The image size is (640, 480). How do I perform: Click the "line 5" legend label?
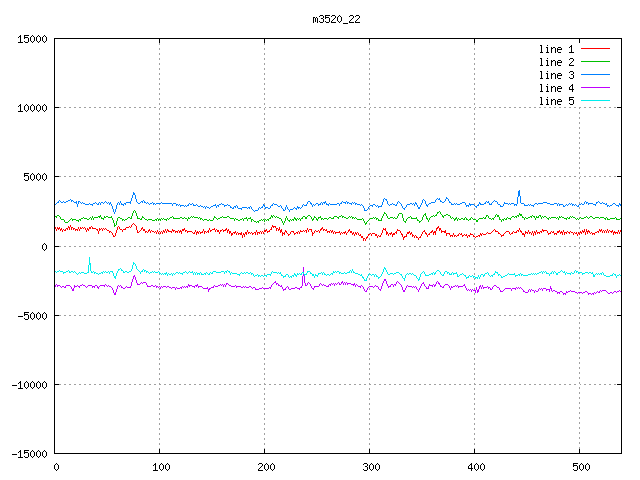pos(556,101)
